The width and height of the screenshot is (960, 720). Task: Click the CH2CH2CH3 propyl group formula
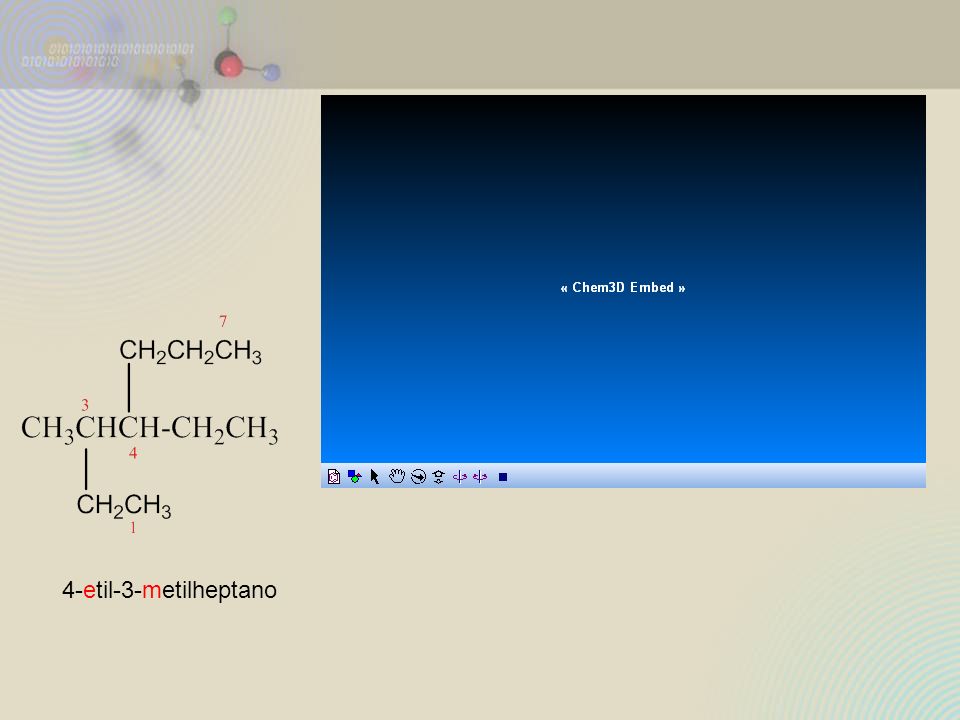pyautogui.click(x=190, y=351)
